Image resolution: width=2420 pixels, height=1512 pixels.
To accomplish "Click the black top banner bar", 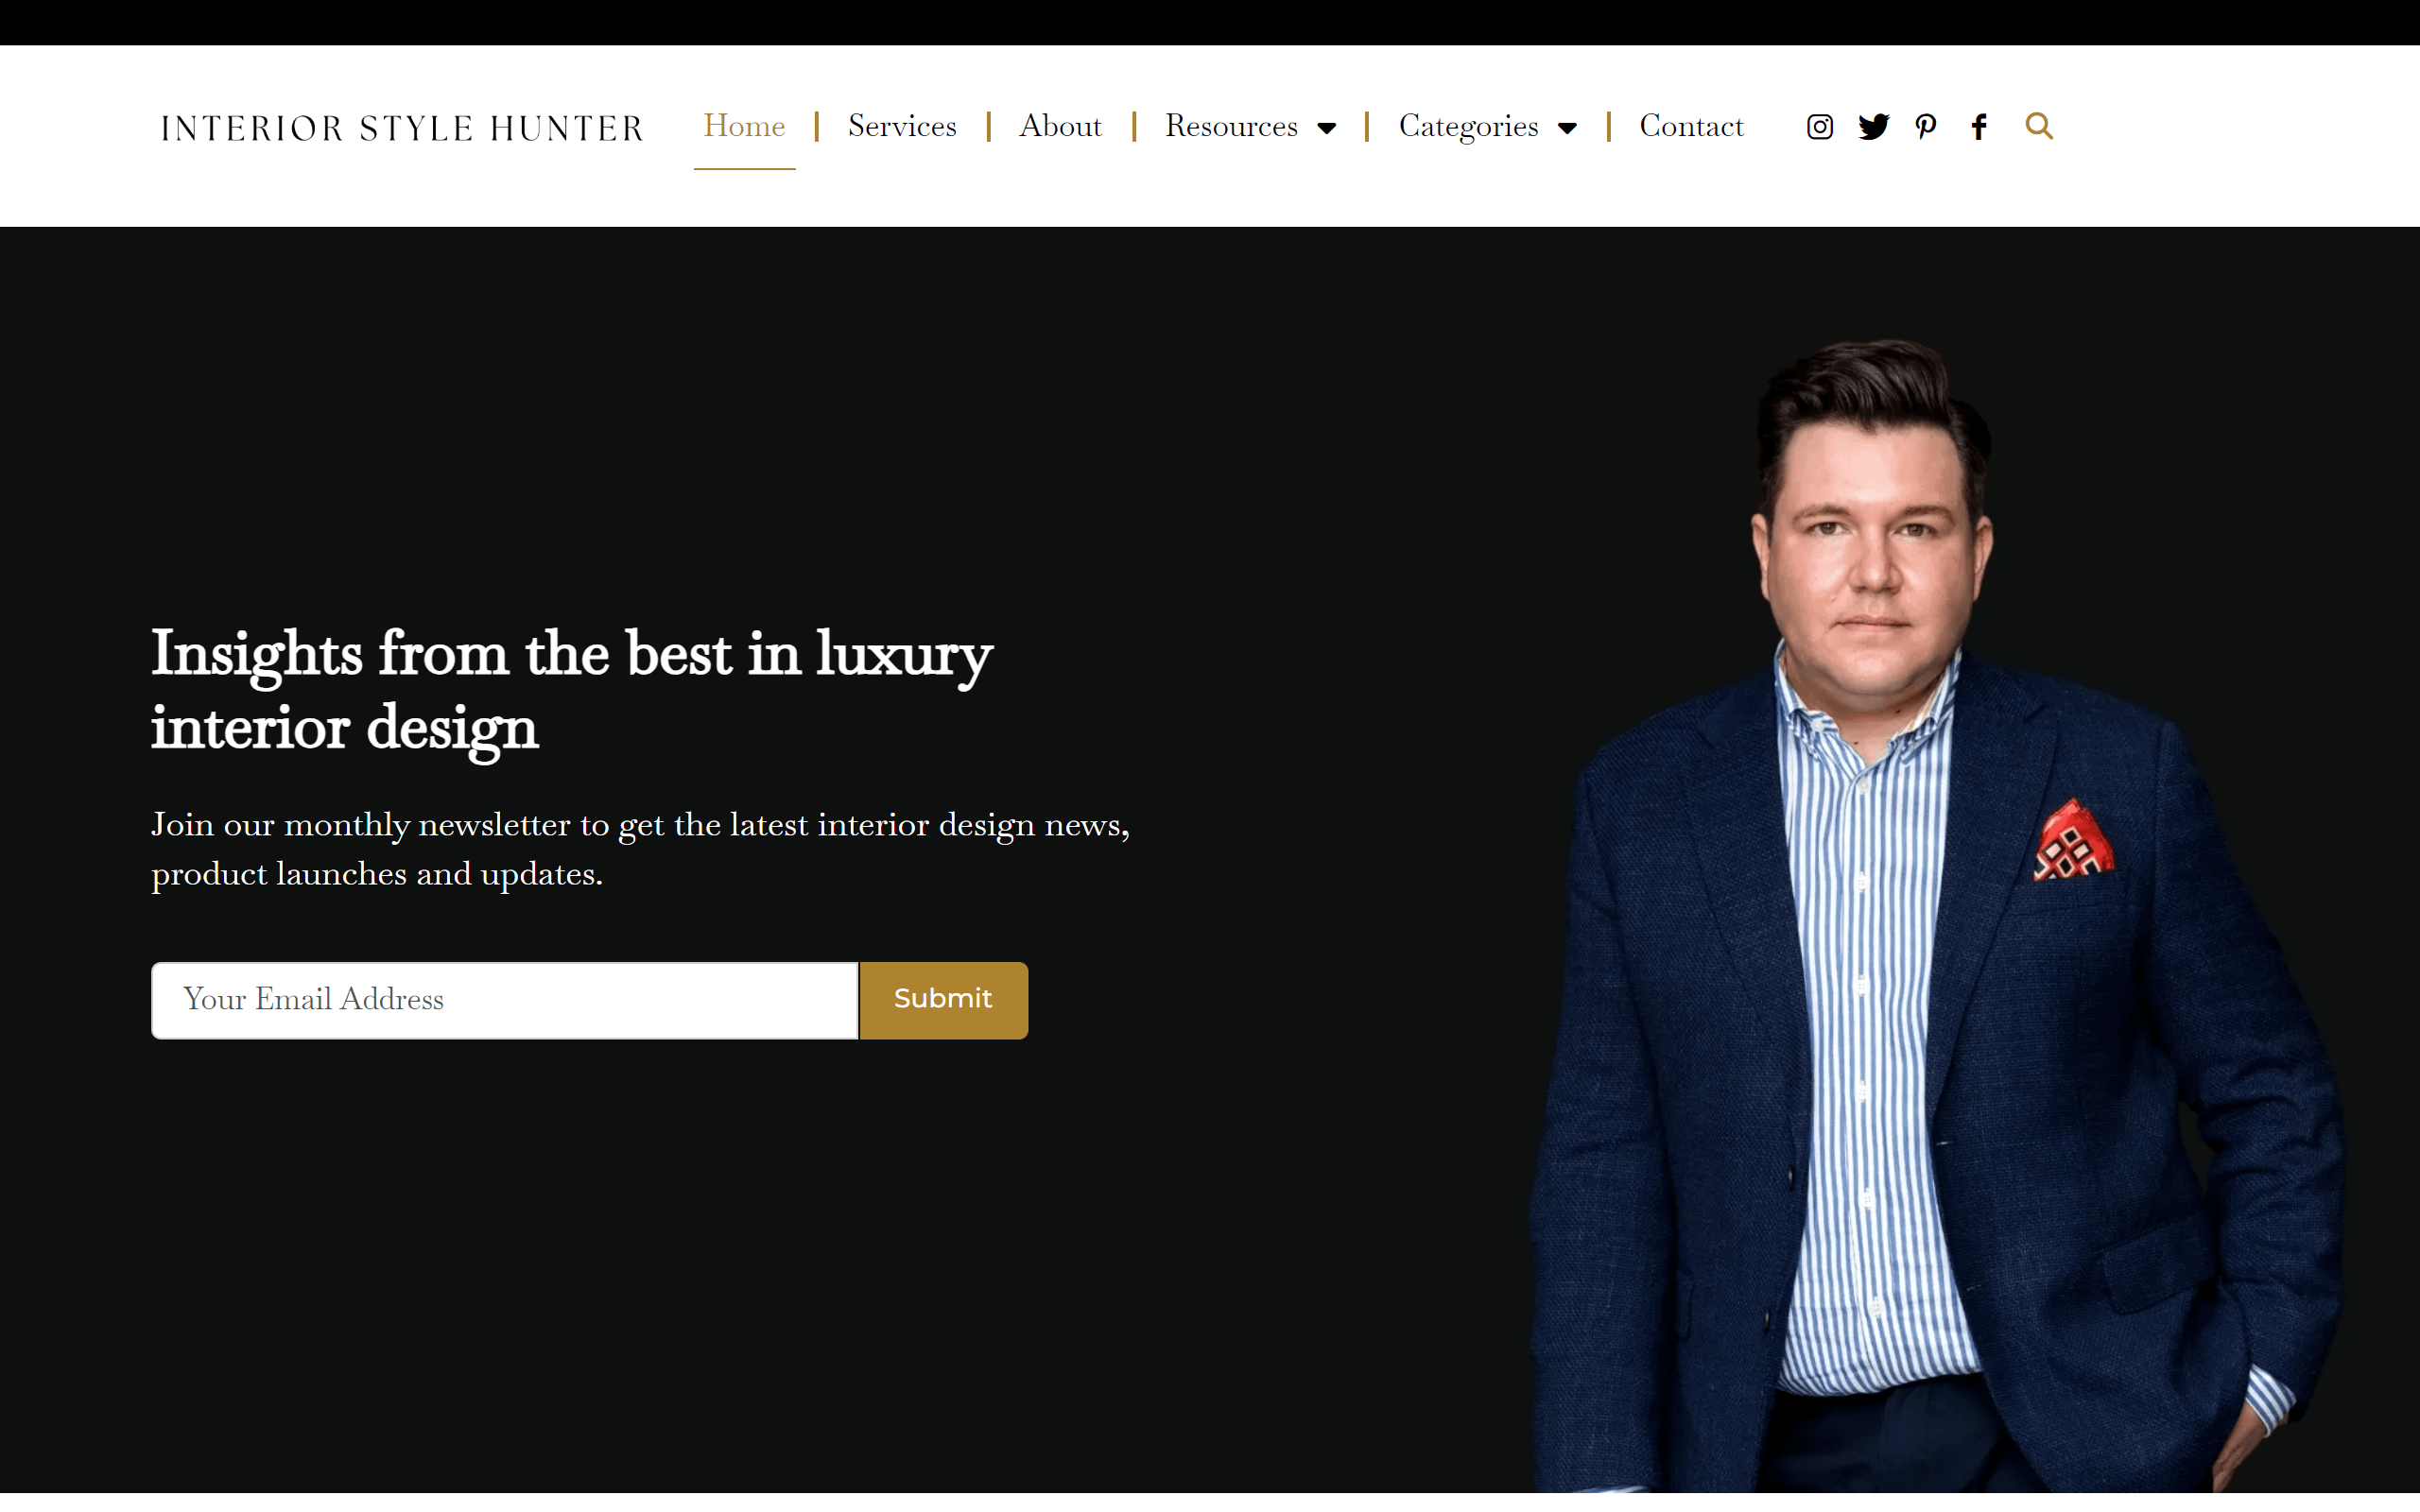I will point(1210,22).
